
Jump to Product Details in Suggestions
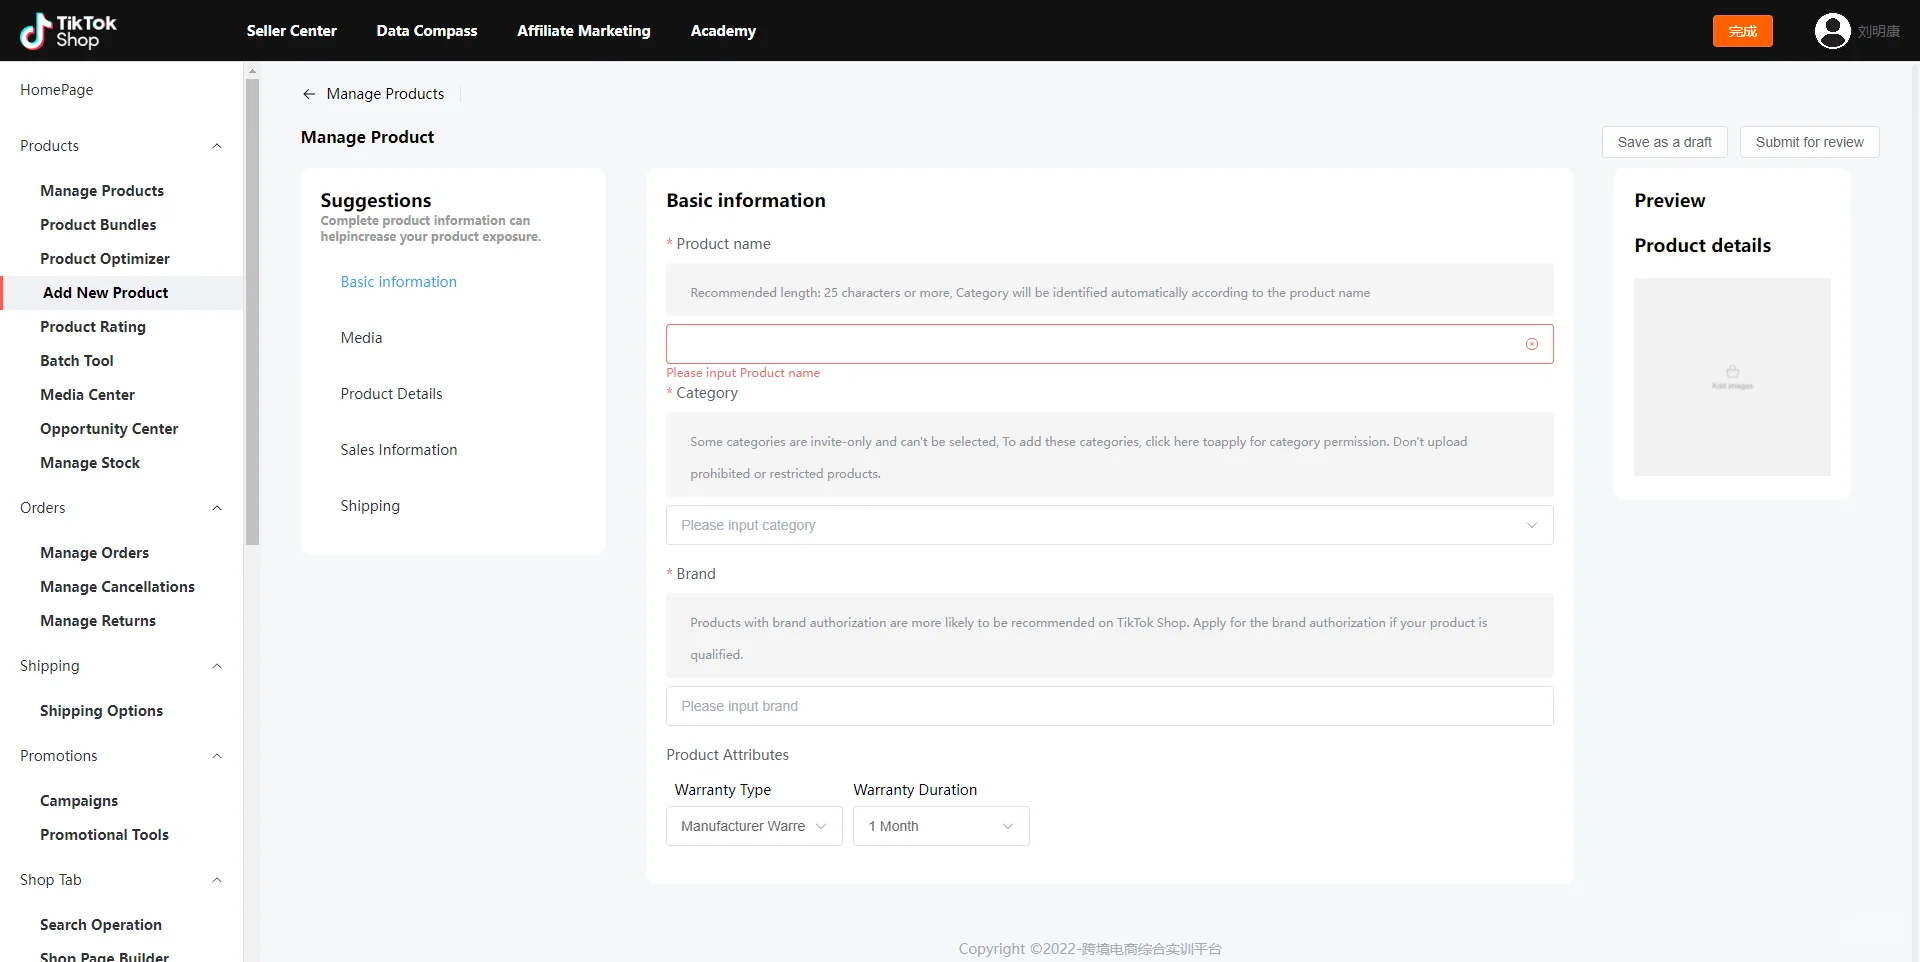click(391, 394)
